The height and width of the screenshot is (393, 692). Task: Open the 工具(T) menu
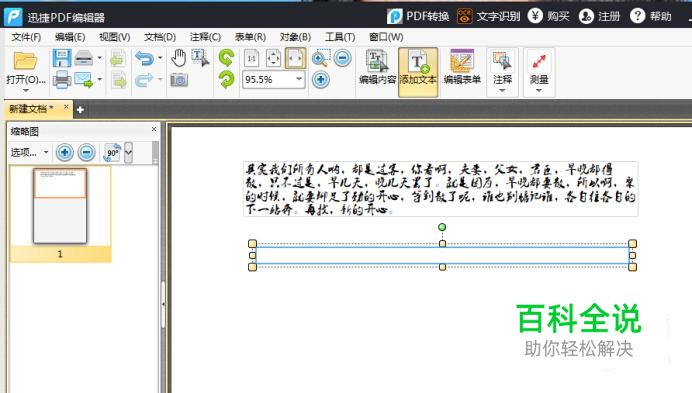pyautogui.click(x=340, y=37)
